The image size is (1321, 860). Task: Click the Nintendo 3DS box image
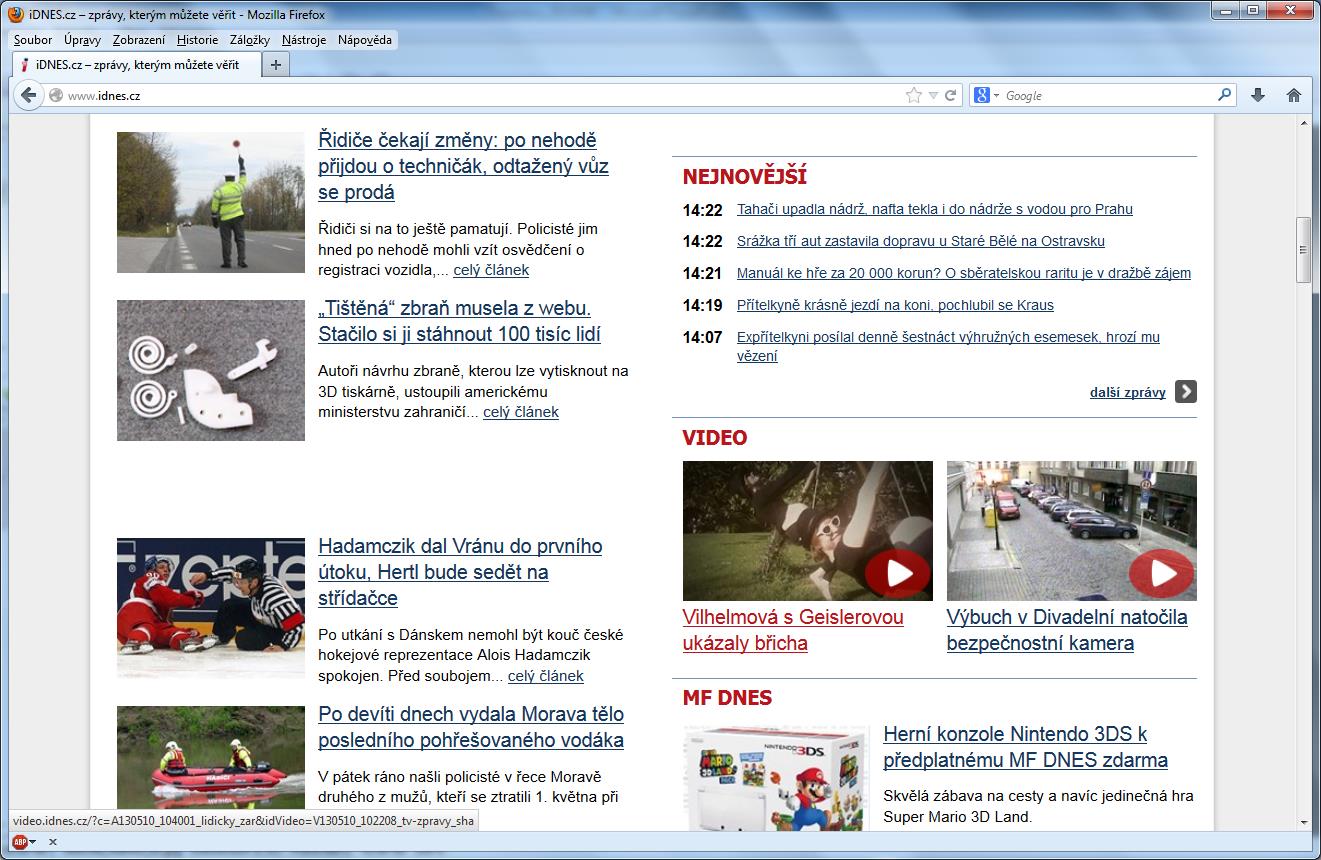pos(776,780)
